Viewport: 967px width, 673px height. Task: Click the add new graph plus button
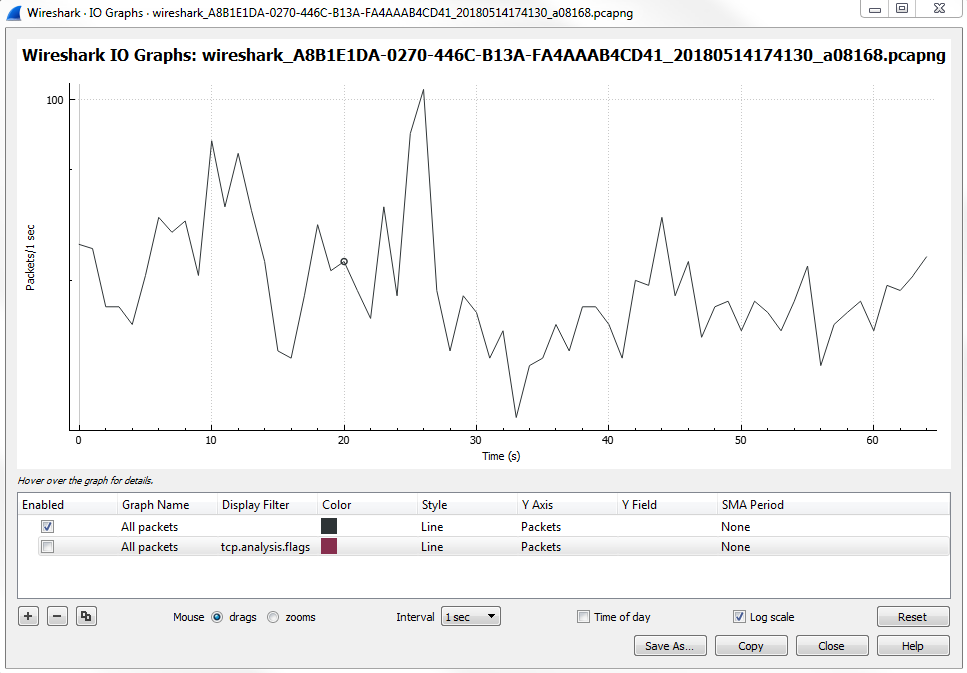pyautogui.click(x=28, y=616)
